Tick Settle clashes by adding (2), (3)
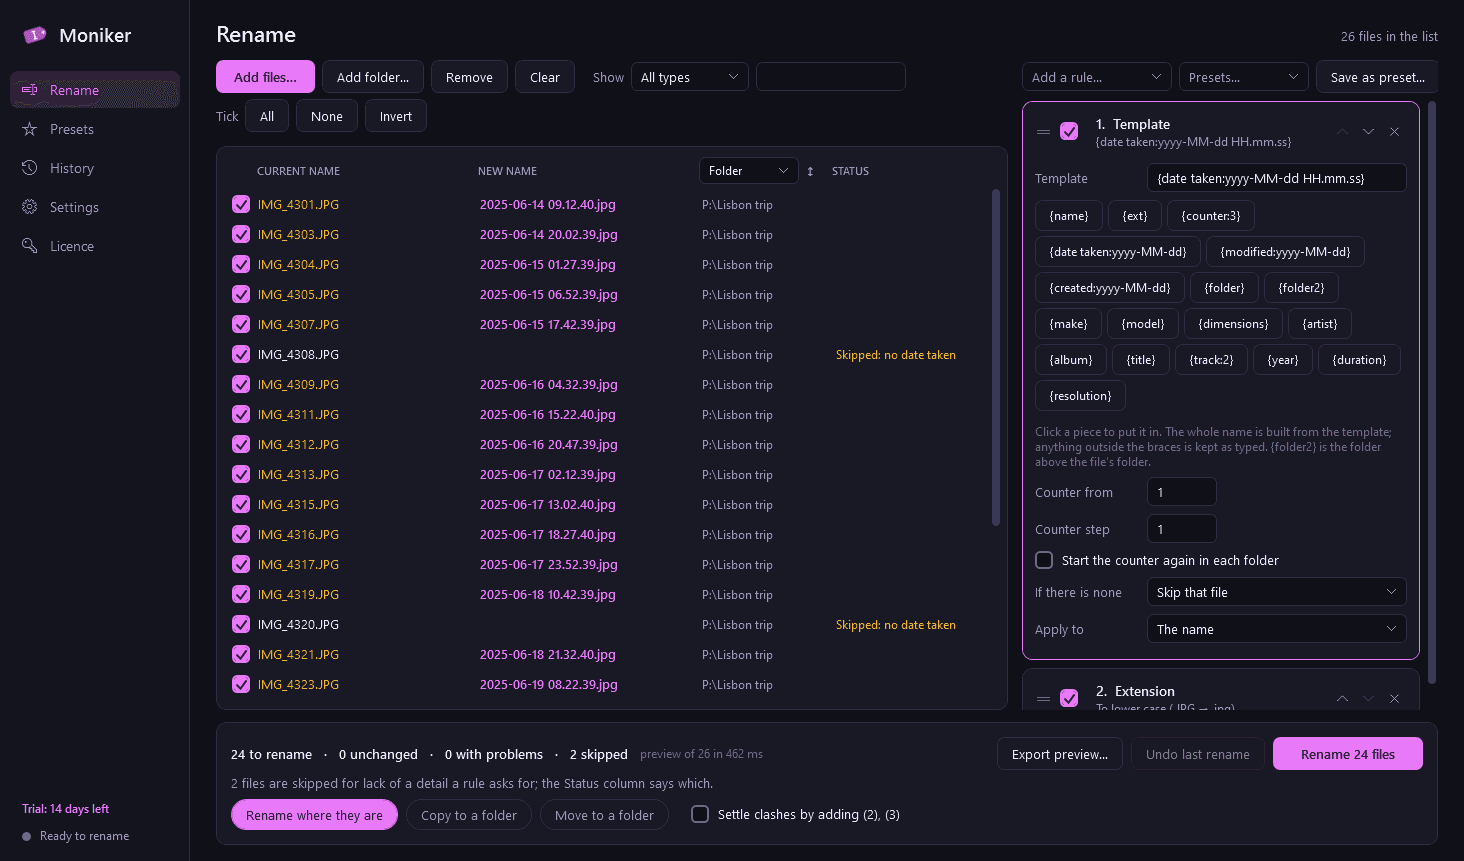1464x861 pixels. click(700, 814)
